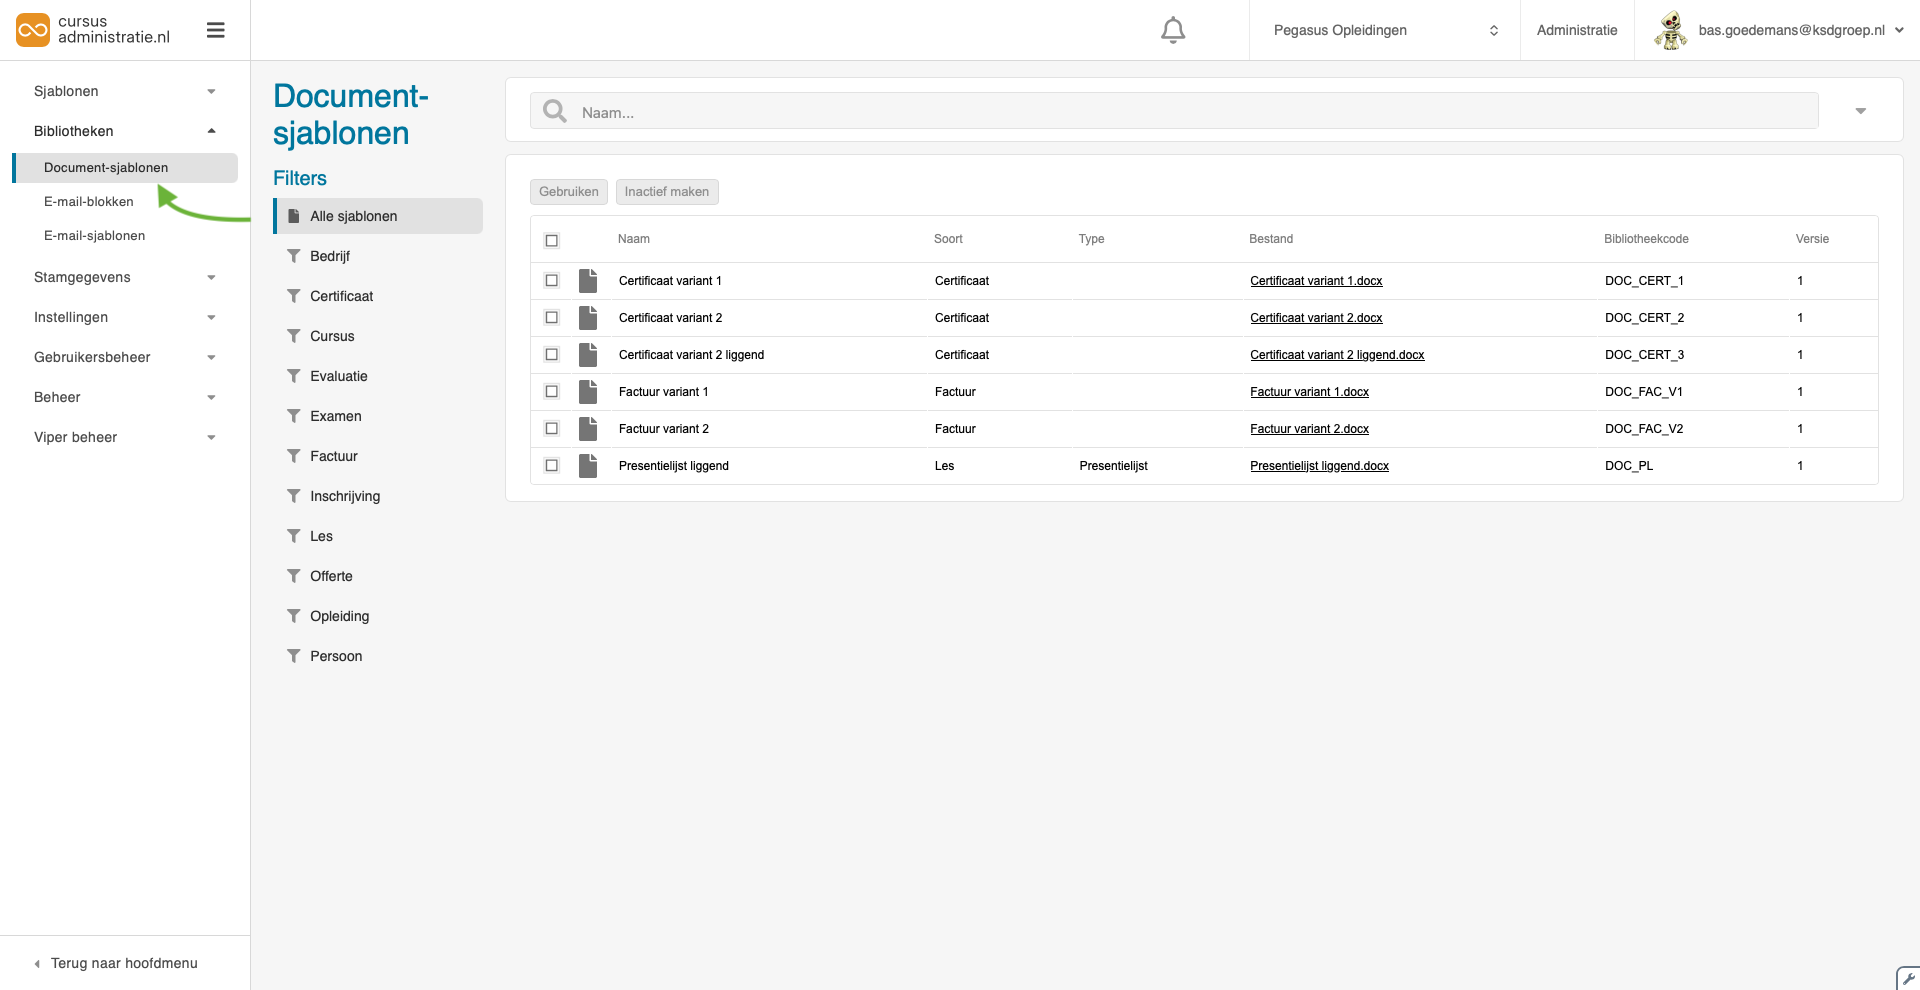
Task: Expand advanced search options arrow
Action: (x=1860, y=111)
